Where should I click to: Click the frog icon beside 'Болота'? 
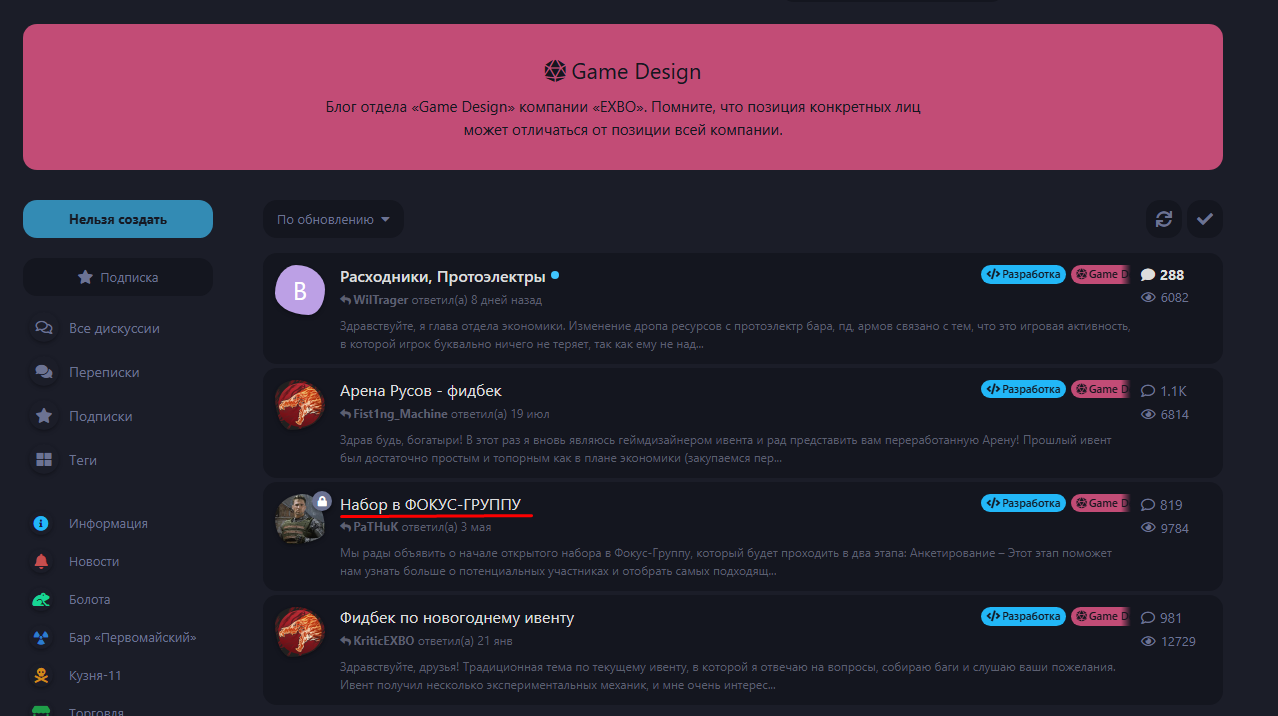pos(41,599)
